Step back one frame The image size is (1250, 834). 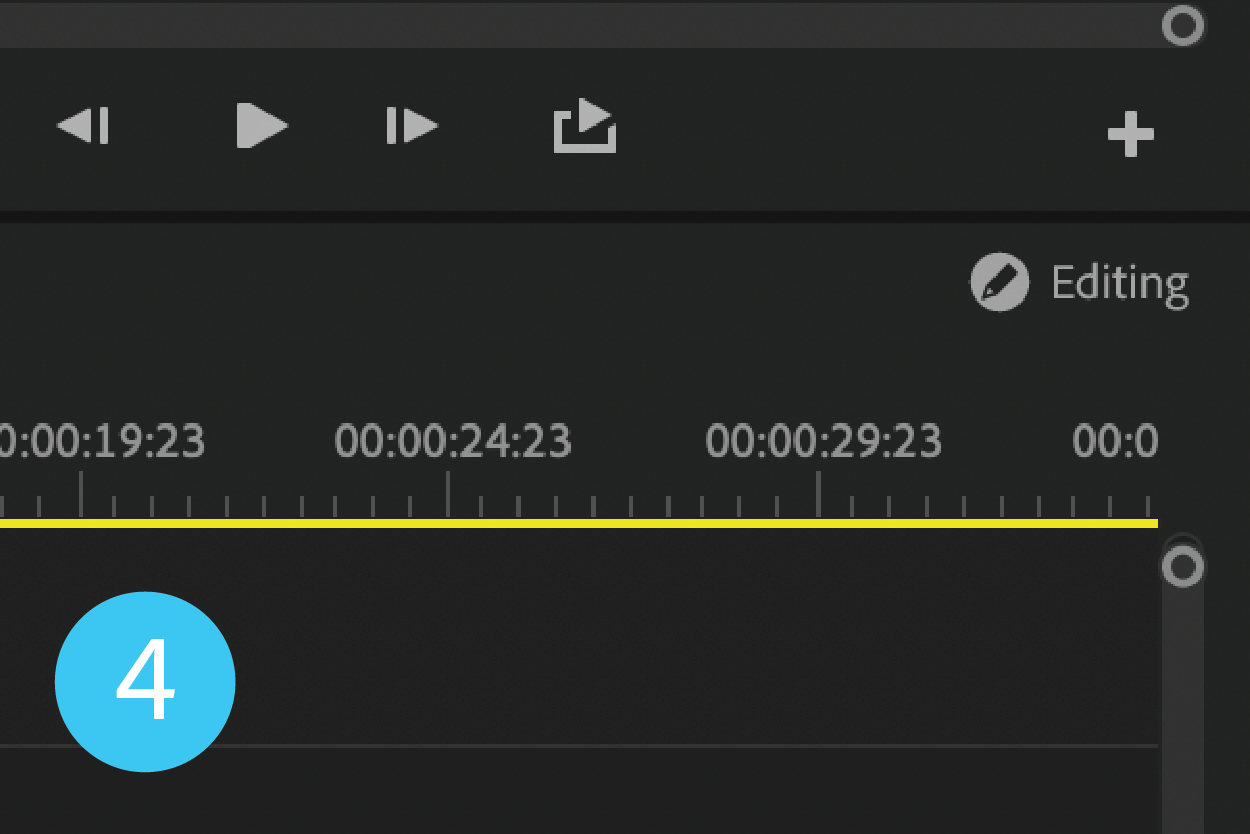pos(83,126)
